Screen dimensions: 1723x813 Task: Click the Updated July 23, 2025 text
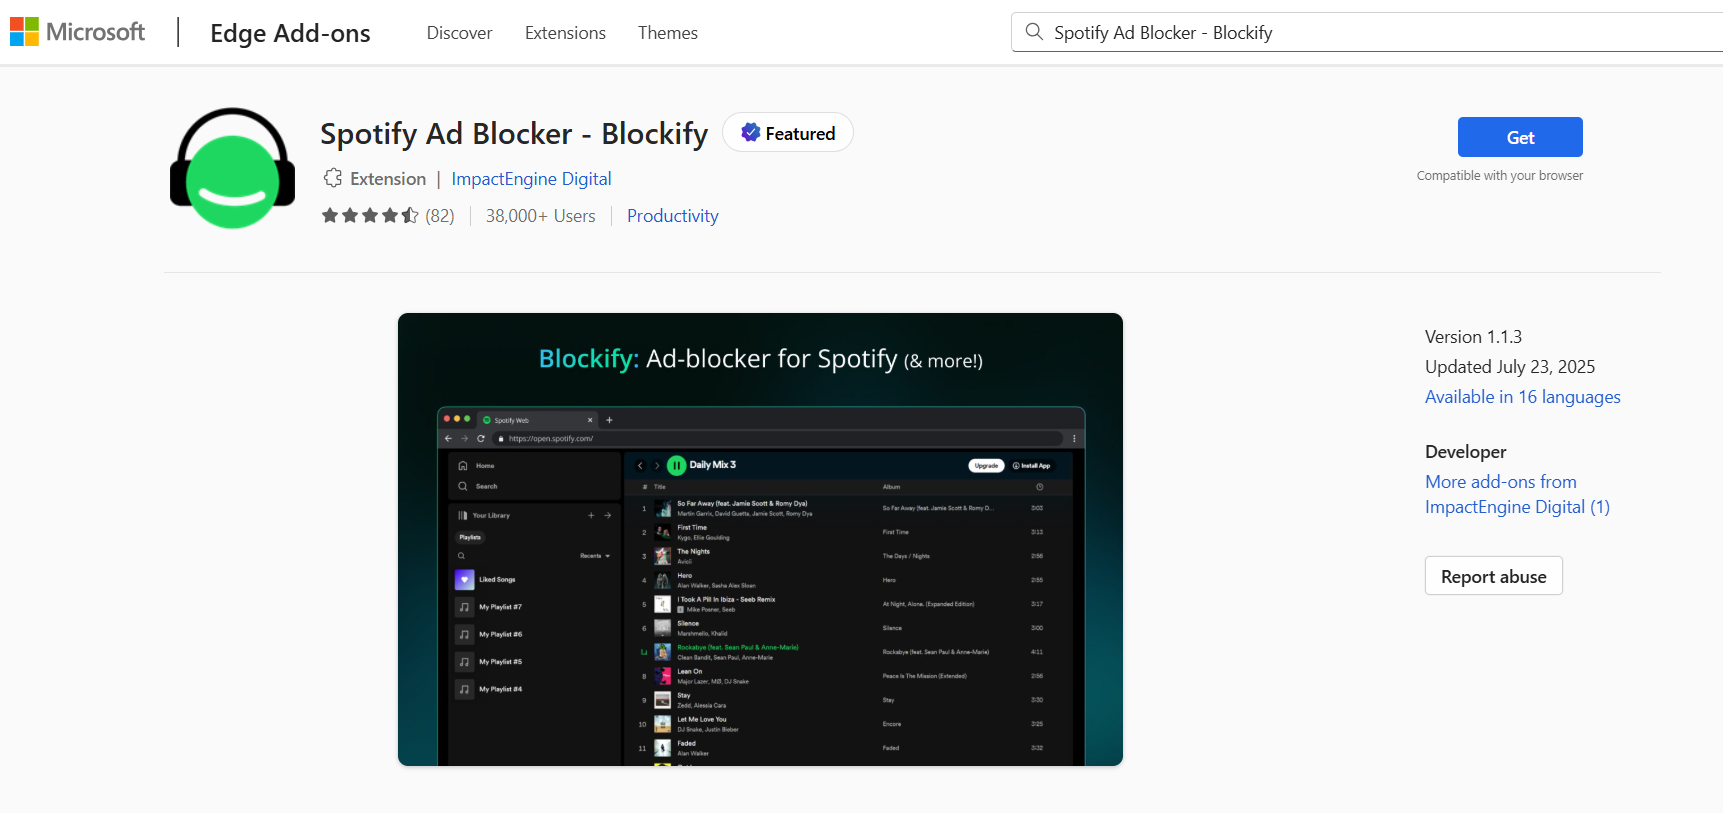(1510, 367)
